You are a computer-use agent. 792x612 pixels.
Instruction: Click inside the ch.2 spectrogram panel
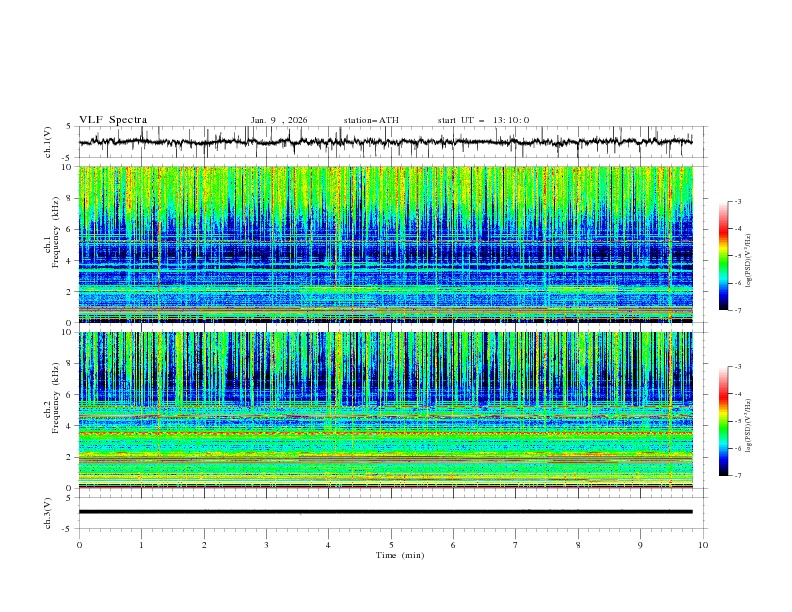(x=385, y=410)
